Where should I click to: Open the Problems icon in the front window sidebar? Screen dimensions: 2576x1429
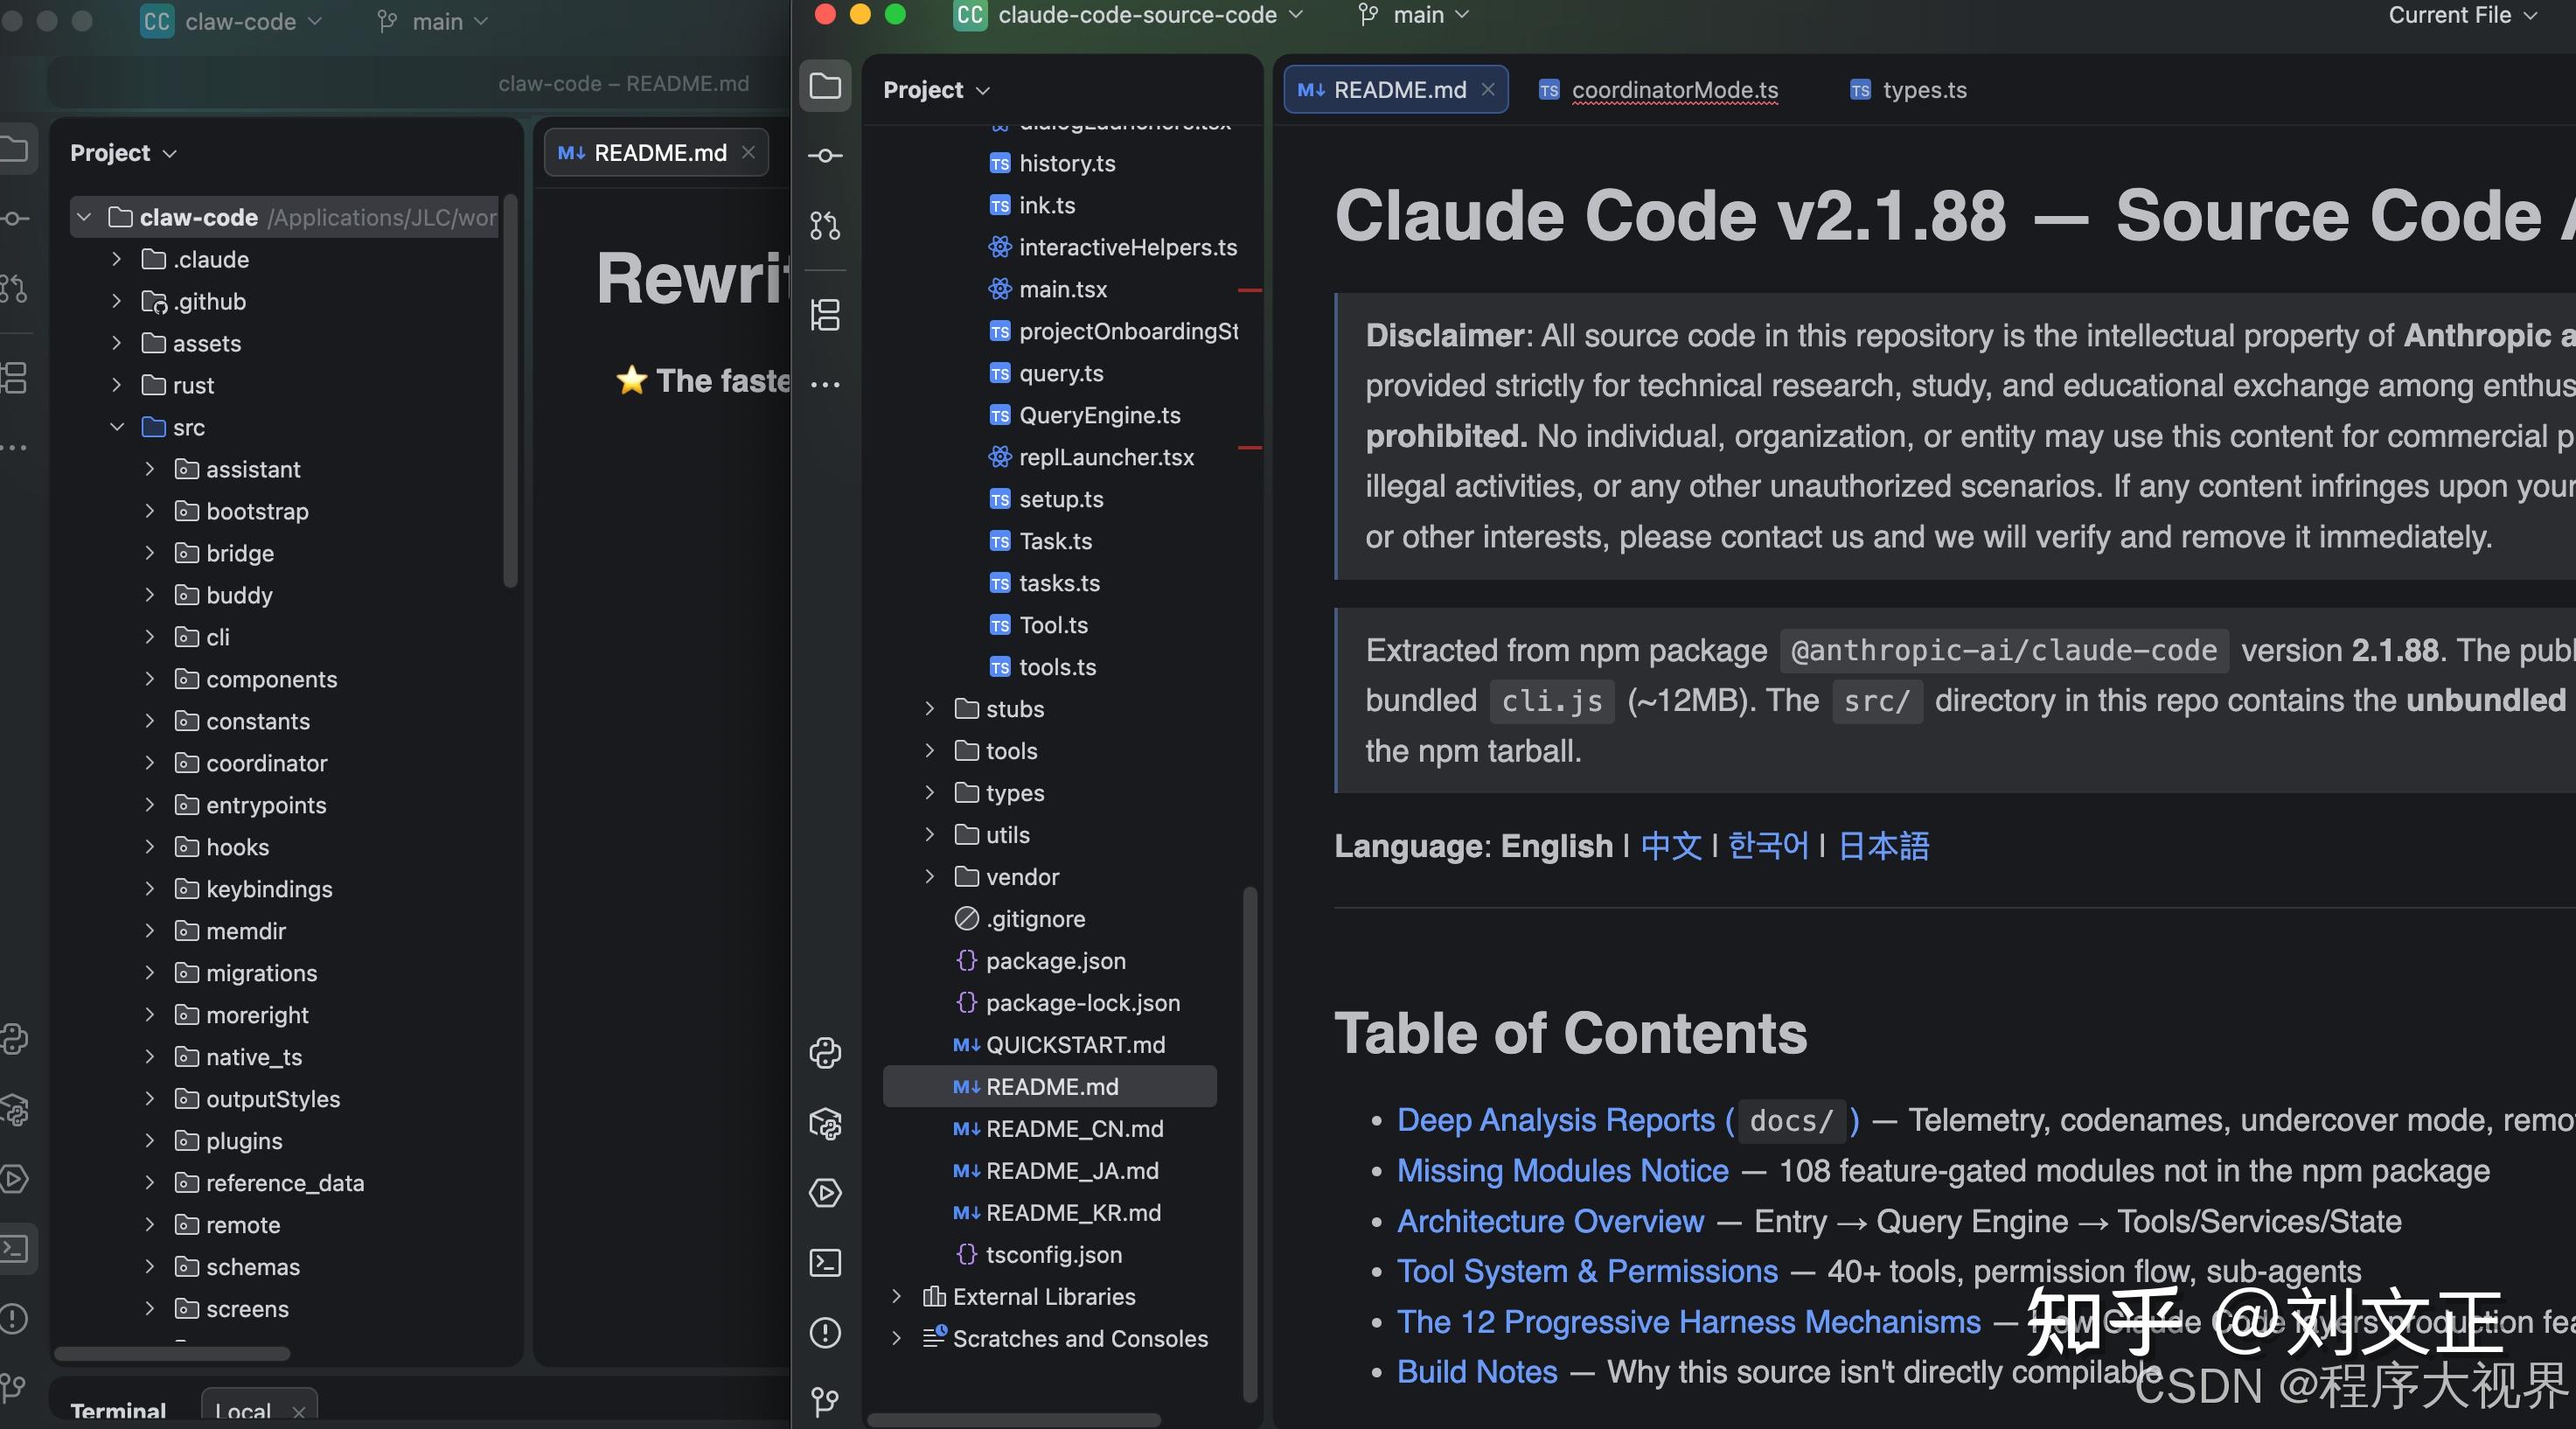(825, 1333)
